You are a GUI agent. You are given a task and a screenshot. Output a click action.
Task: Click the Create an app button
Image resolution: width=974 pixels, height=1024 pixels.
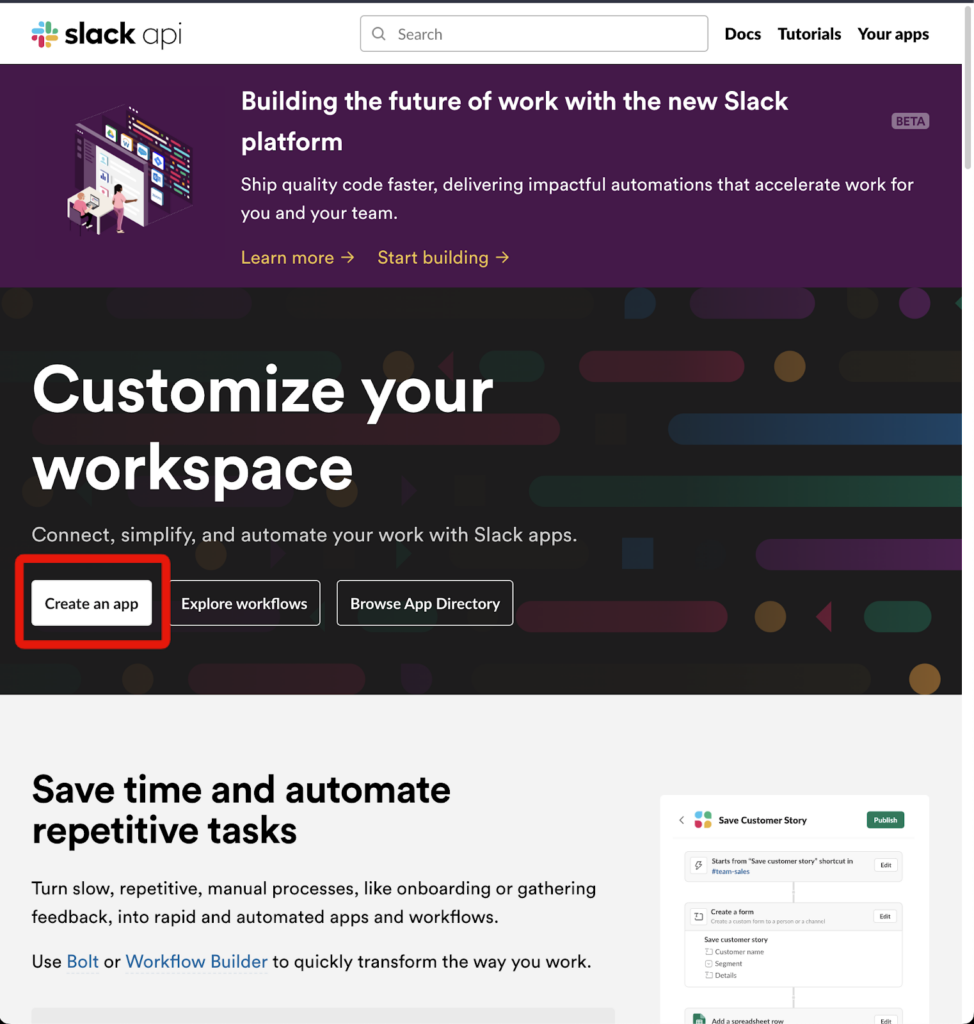(x=91, y=603)
